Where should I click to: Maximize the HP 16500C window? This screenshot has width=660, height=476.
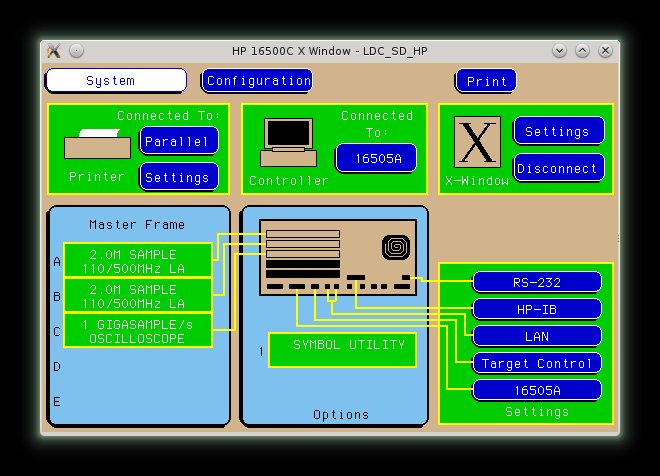click(583, 51)
